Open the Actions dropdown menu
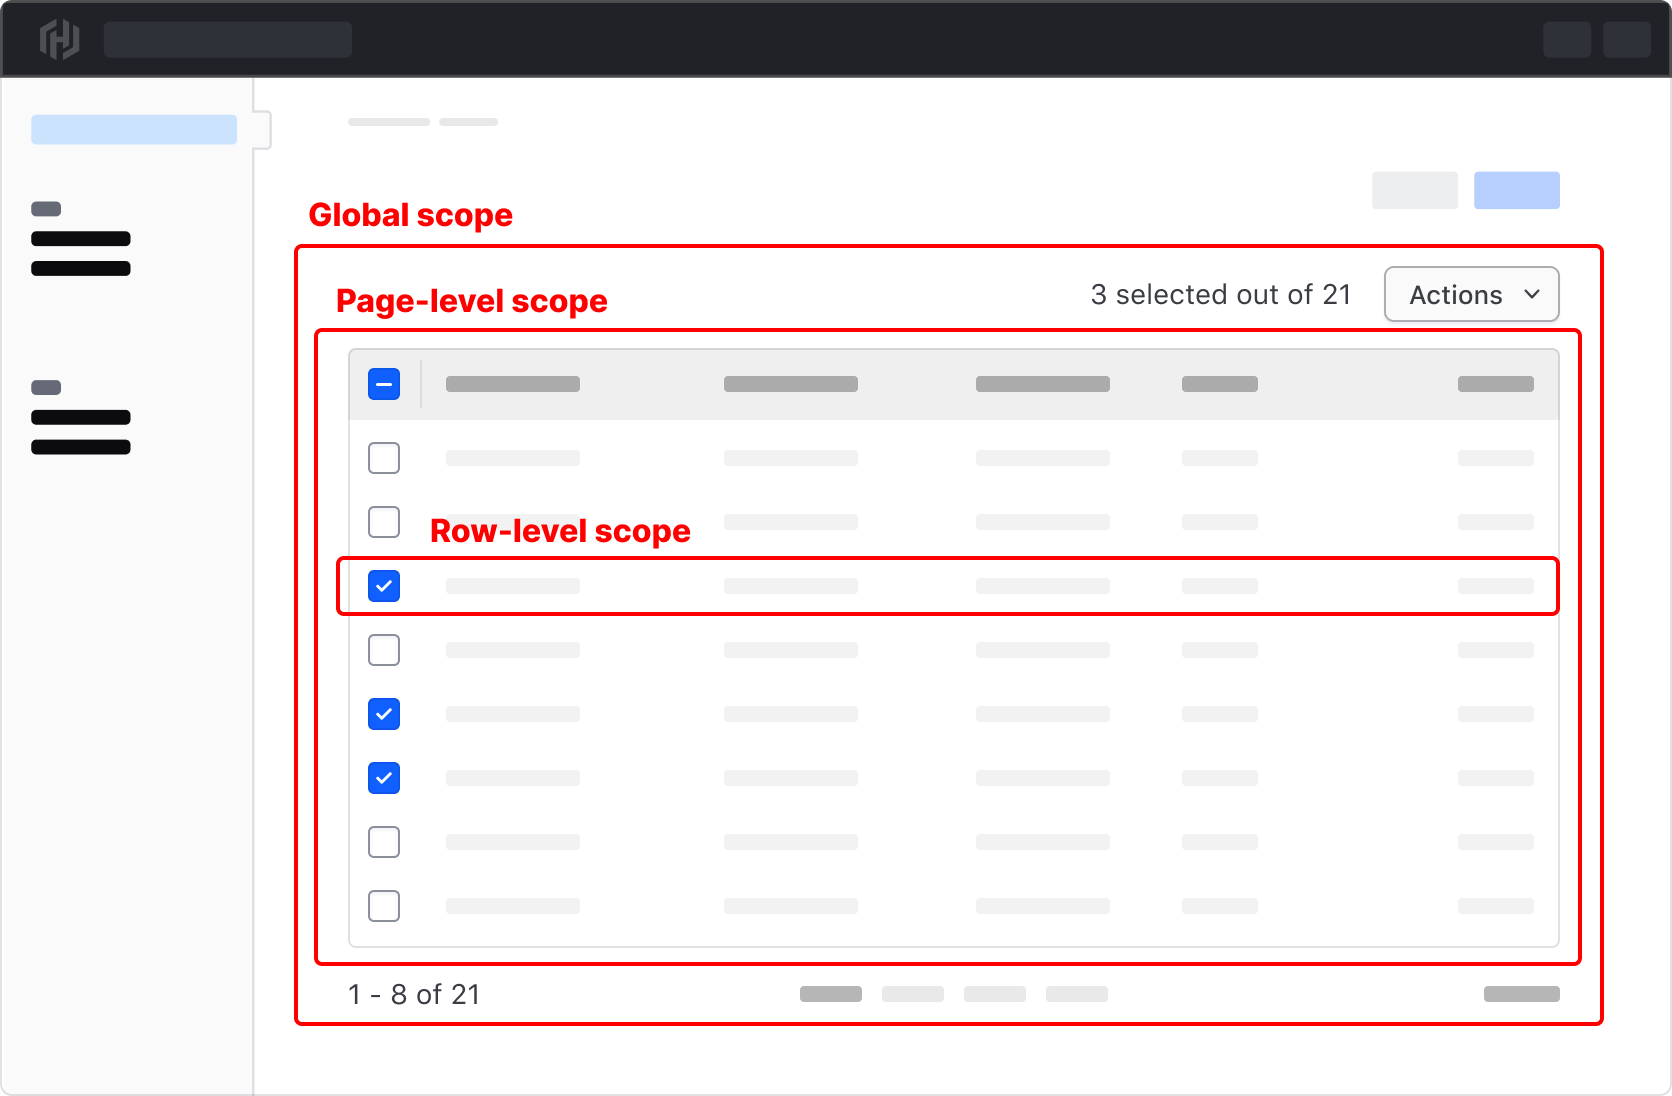 [1471, 294]
